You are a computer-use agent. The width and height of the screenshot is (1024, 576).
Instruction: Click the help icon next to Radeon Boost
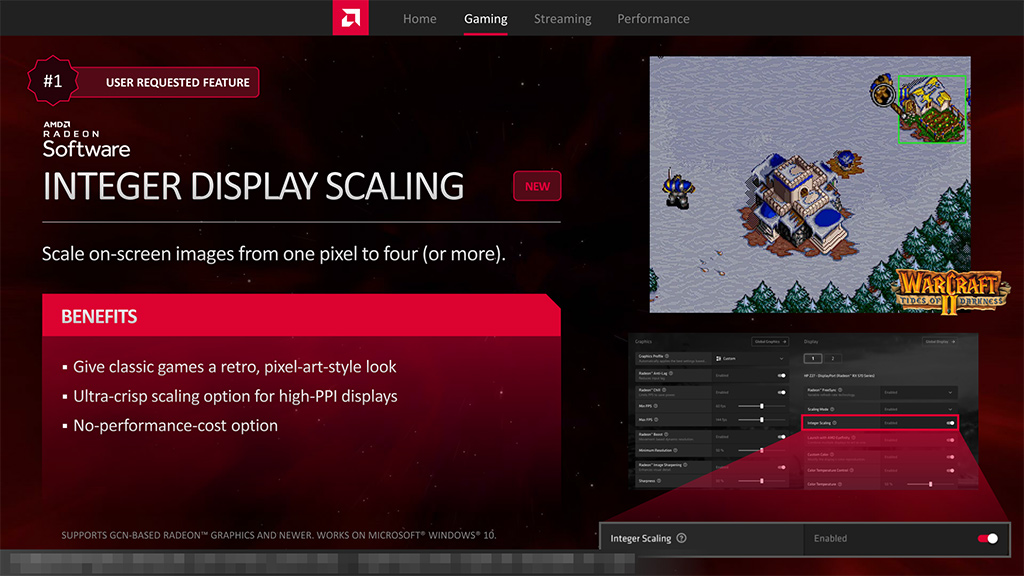[666, 434]
